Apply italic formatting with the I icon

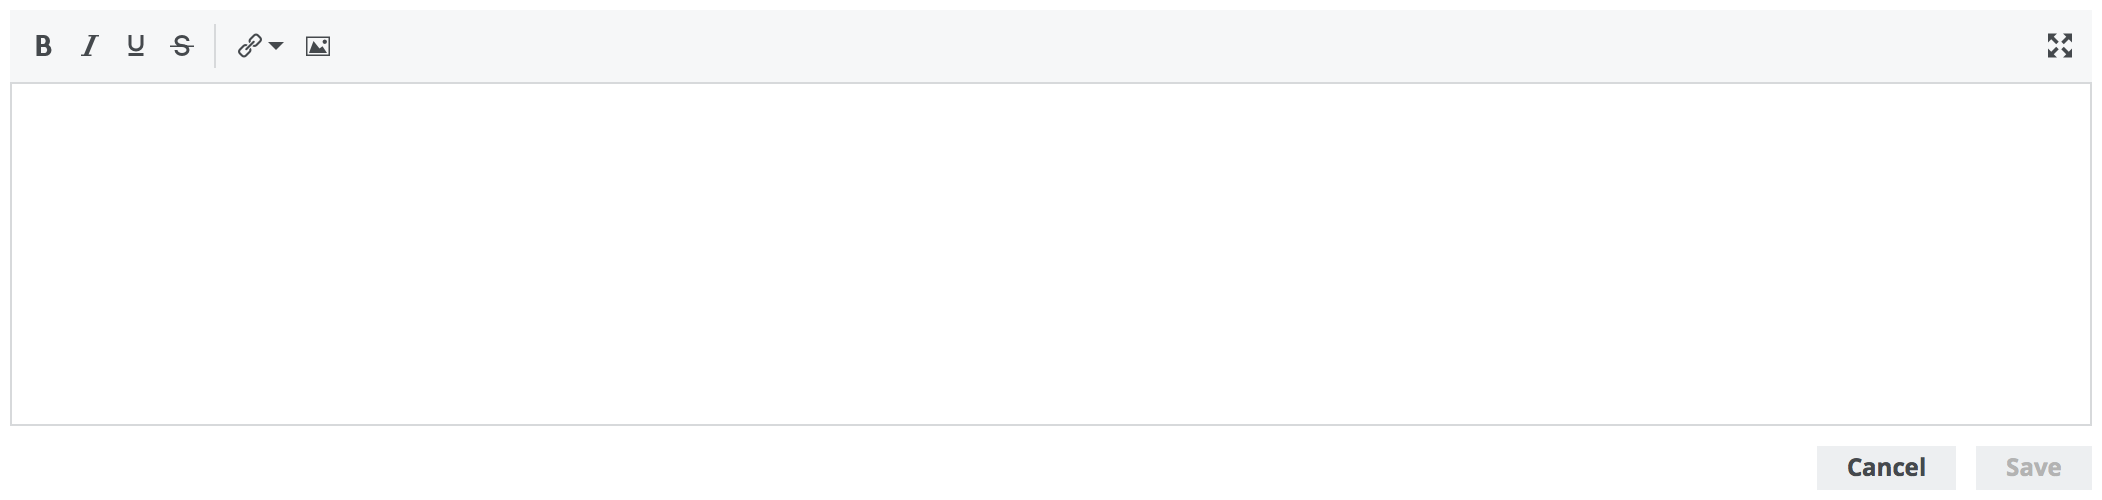click(90, 46)
